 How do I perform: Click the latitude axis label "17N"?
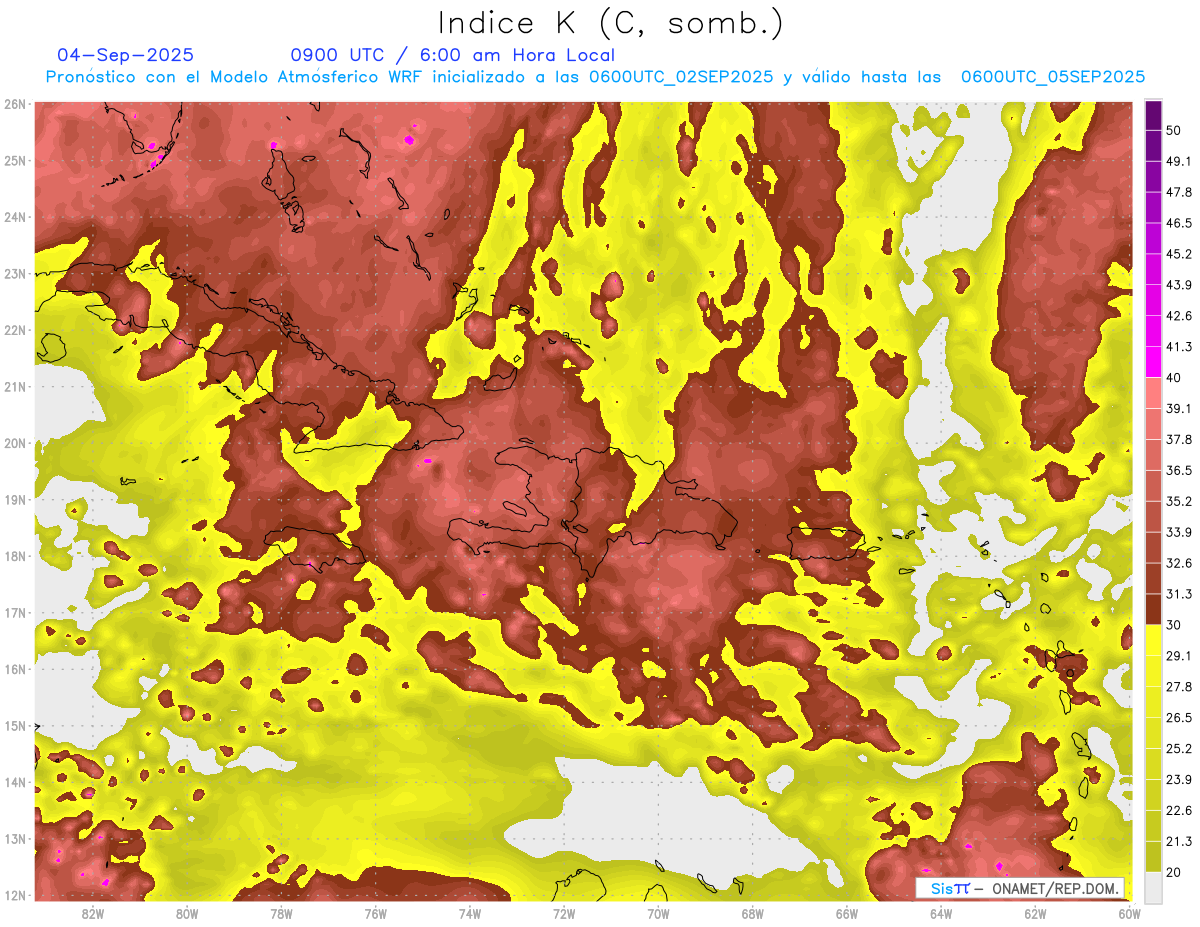pyautogui.click(x=14, y=613)
